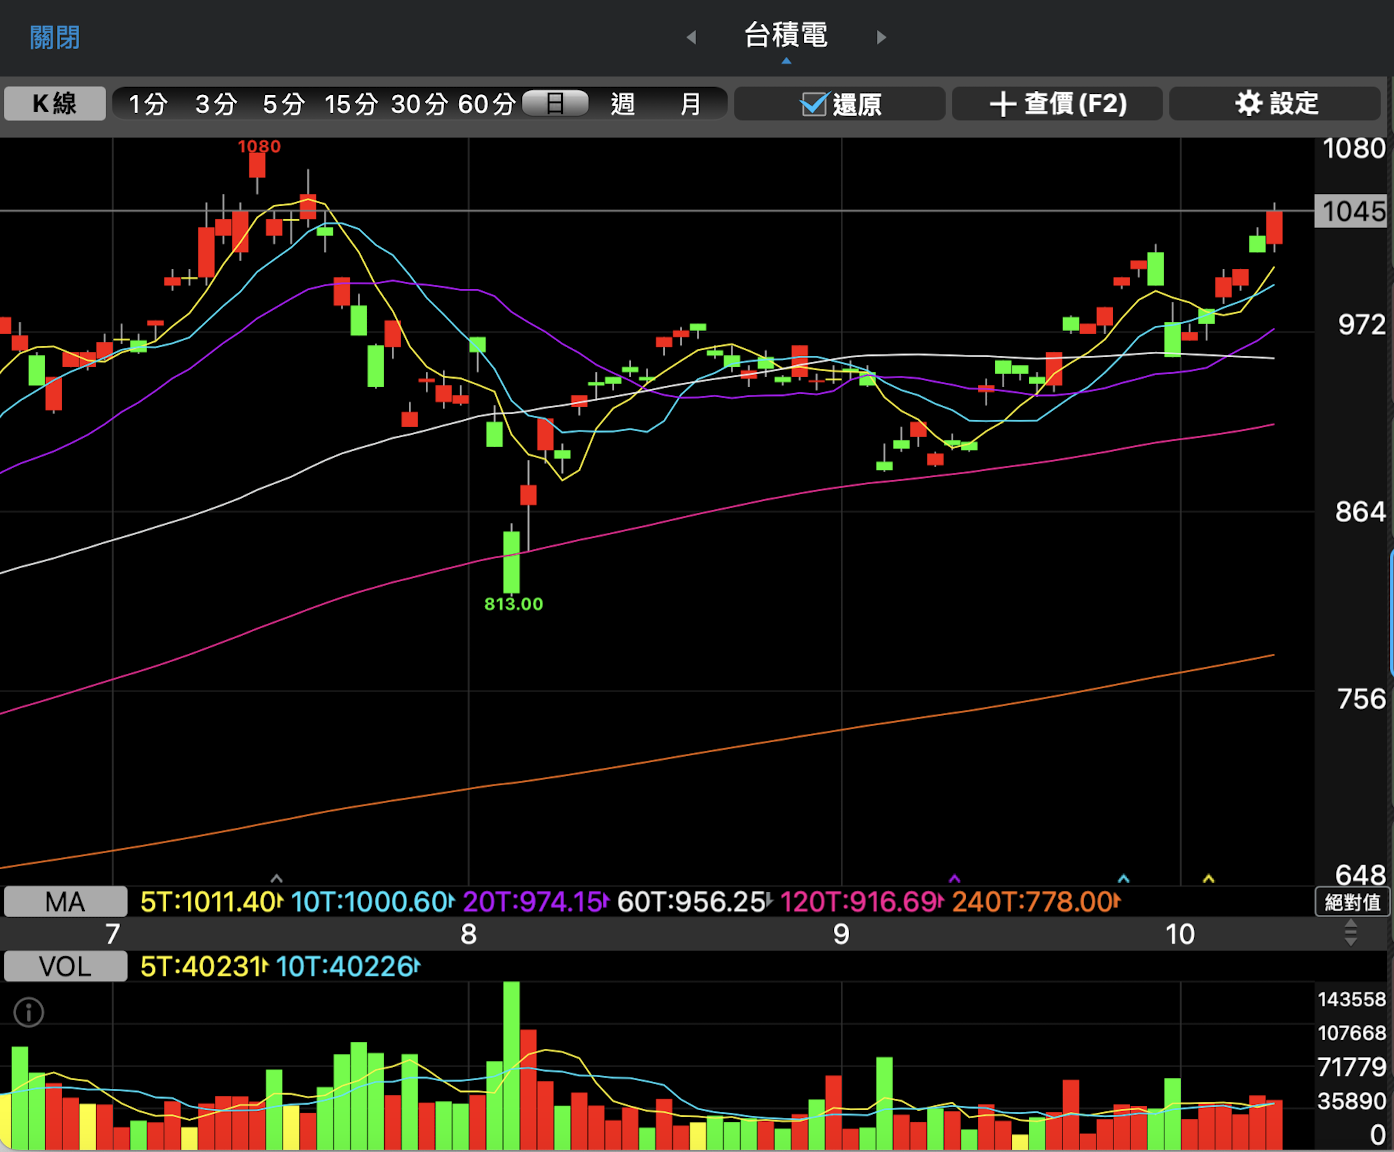Click the yellow caret marker on time axis
The image size is (1394, 1152).
pyautogui.click(x=1208, y=879)
